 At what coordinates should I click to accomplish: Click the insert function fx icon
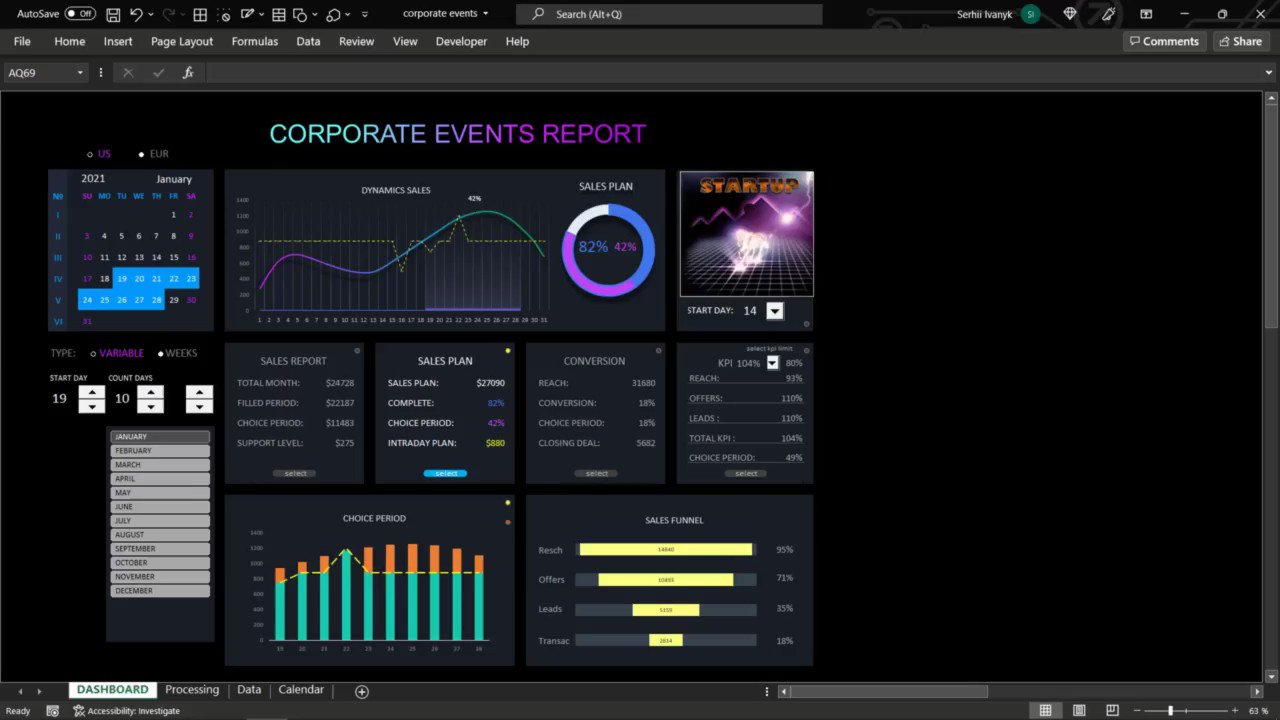pos(188,73)
